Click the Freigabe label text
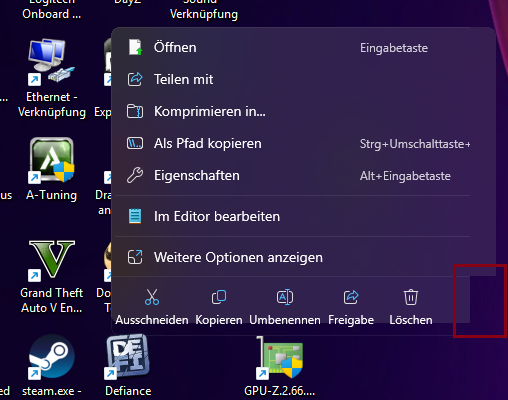Viewport: 508px width, 400px height. [x=351, y=320]
